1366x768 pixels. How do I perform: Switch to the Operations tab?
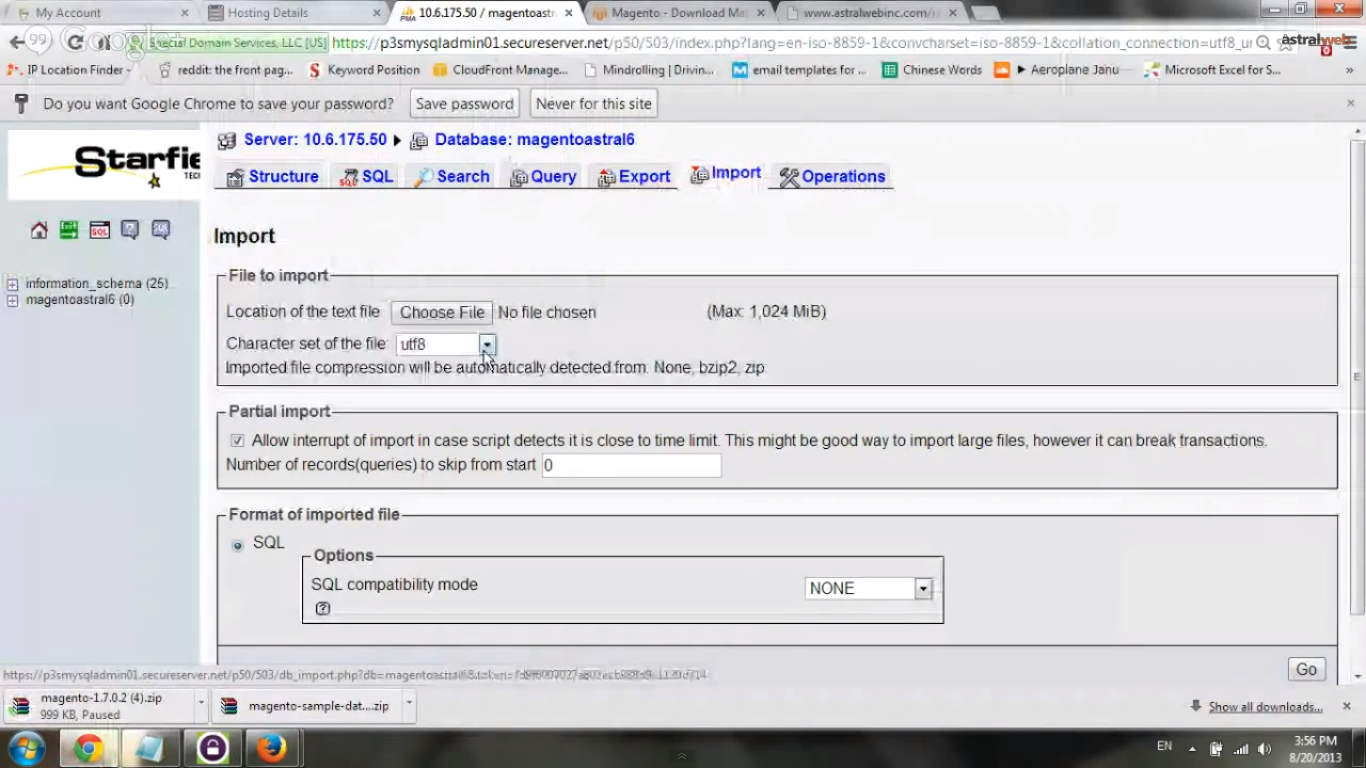click(832, 177)
